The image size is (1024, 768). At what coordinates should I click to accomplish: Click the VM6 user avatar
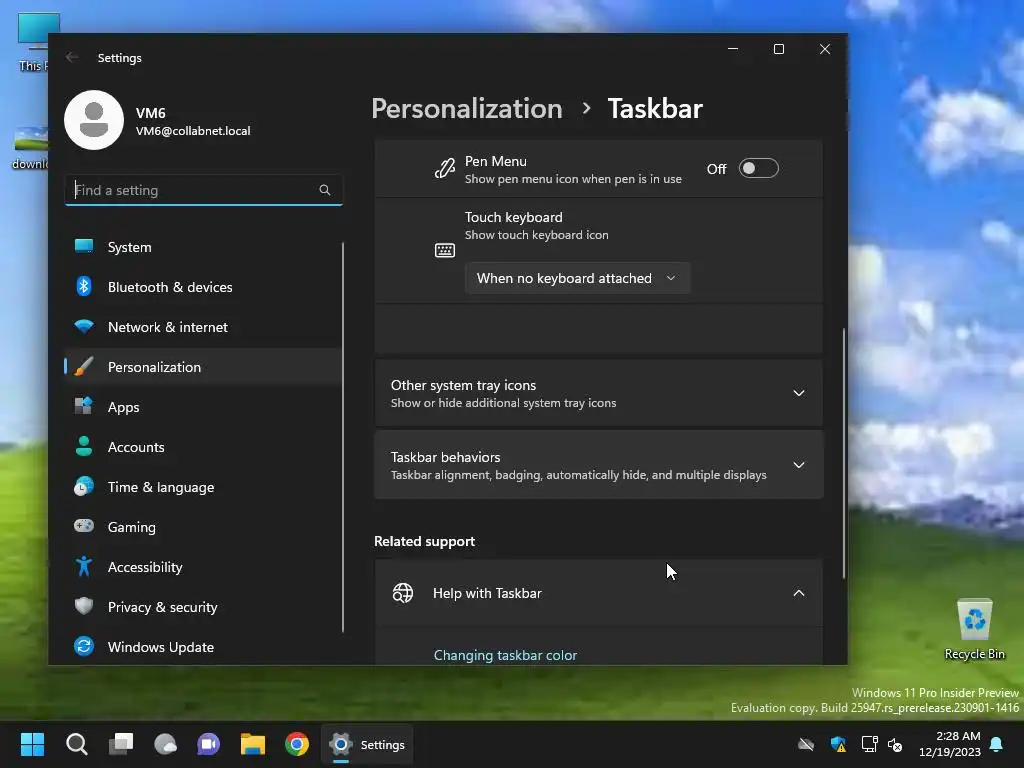coord(94,120)
